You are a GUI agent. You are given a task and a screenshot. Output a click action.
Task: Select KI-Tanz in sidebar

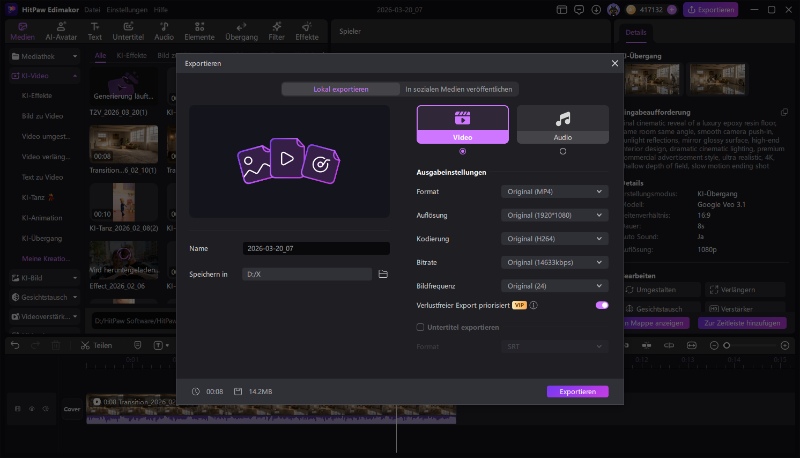pyautogui.click(x=38, y=197)
